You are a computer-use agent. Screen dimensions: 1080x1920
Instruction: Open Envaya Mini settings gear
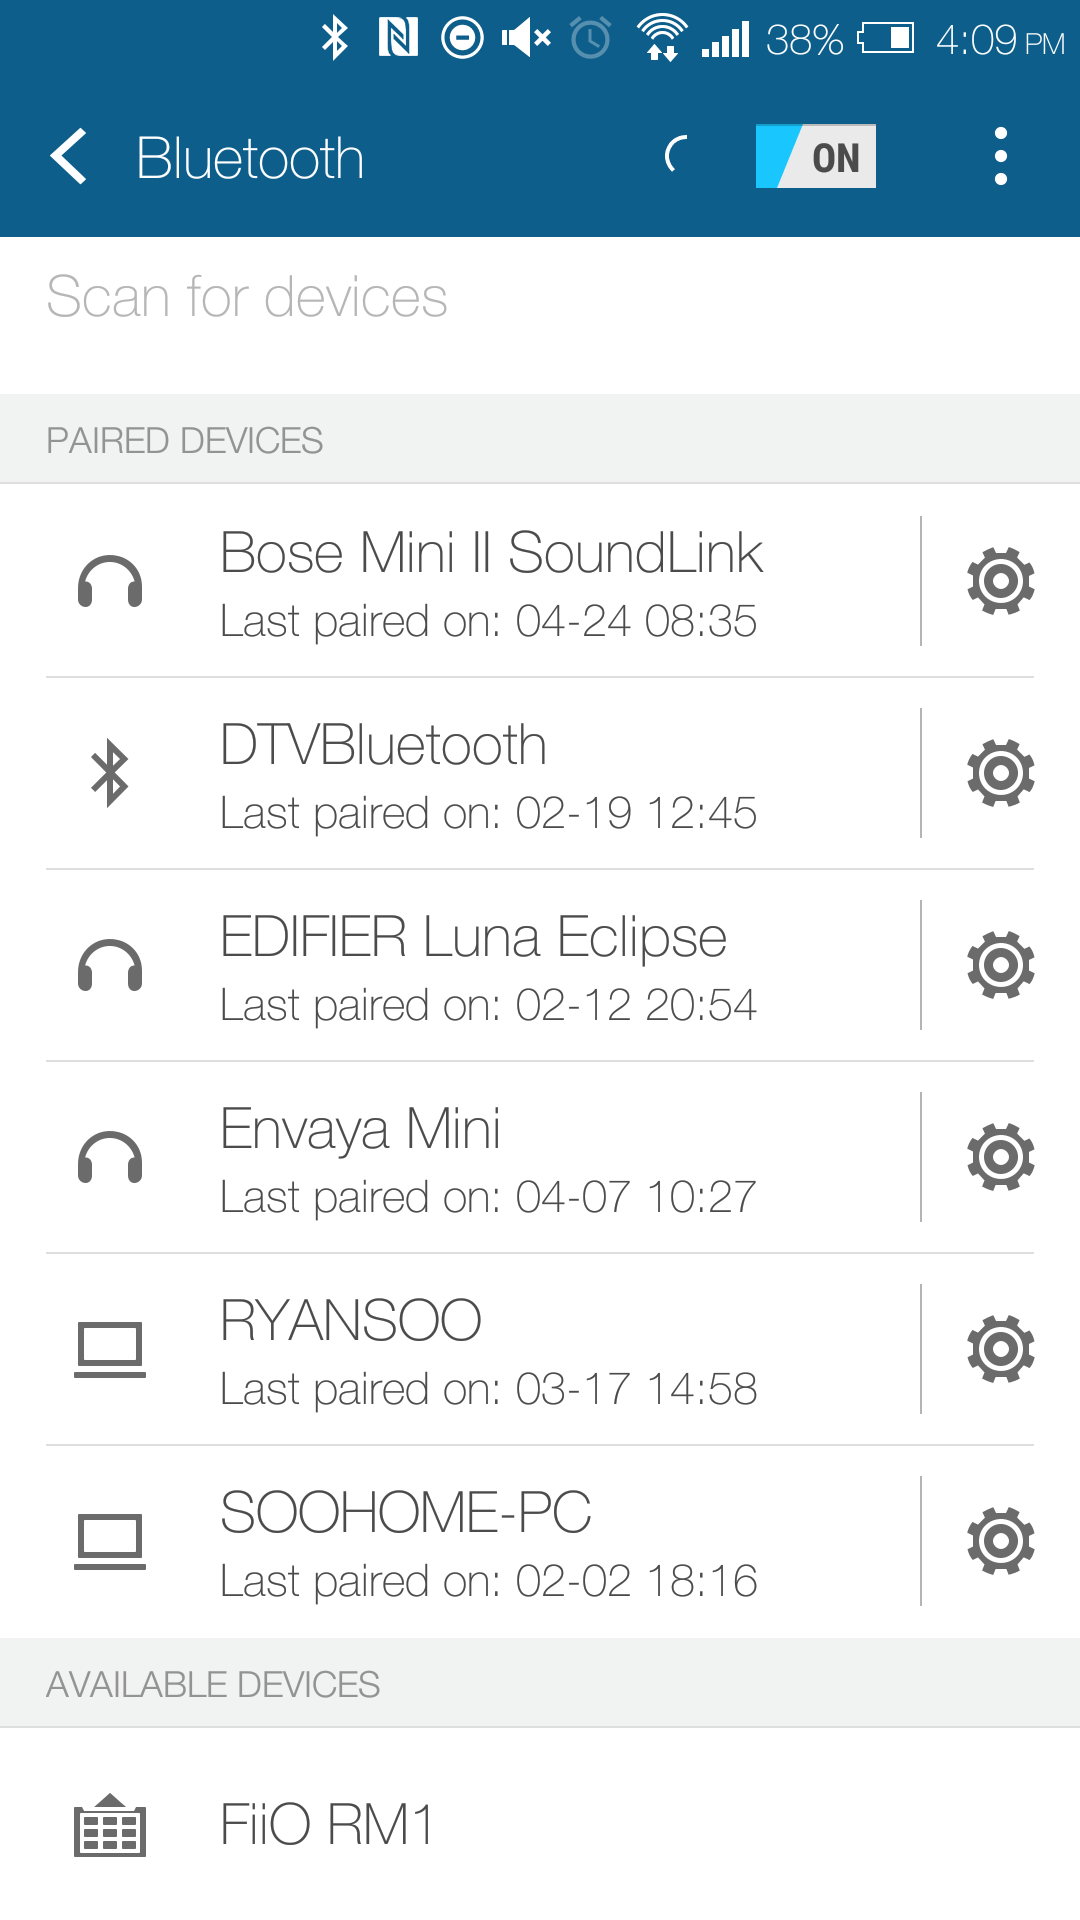[x=1000, y=1157]
